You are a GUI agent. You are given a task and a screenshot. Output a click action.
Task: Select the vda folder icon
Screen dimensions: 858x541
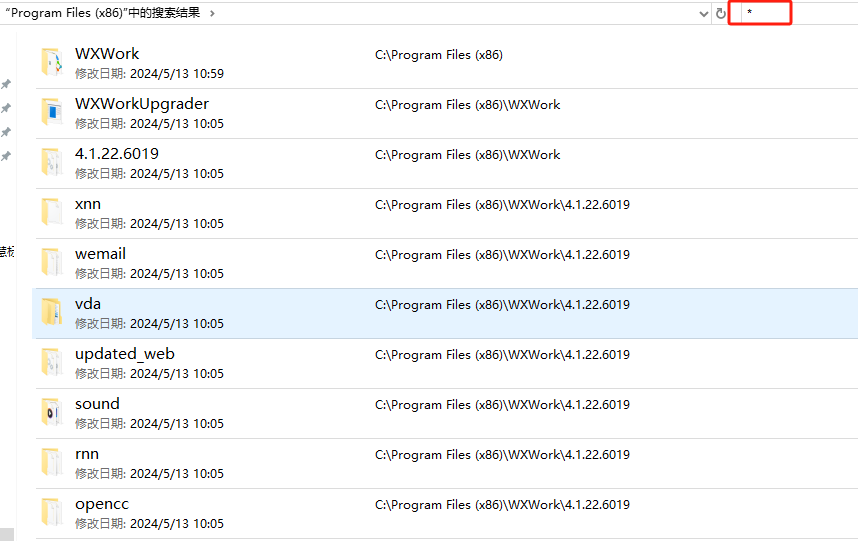52,312
